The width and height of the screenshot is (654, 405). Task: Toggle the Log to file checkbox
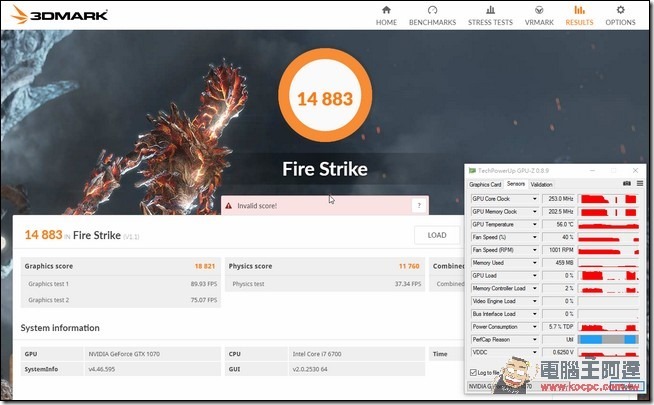tap(473, 372)
